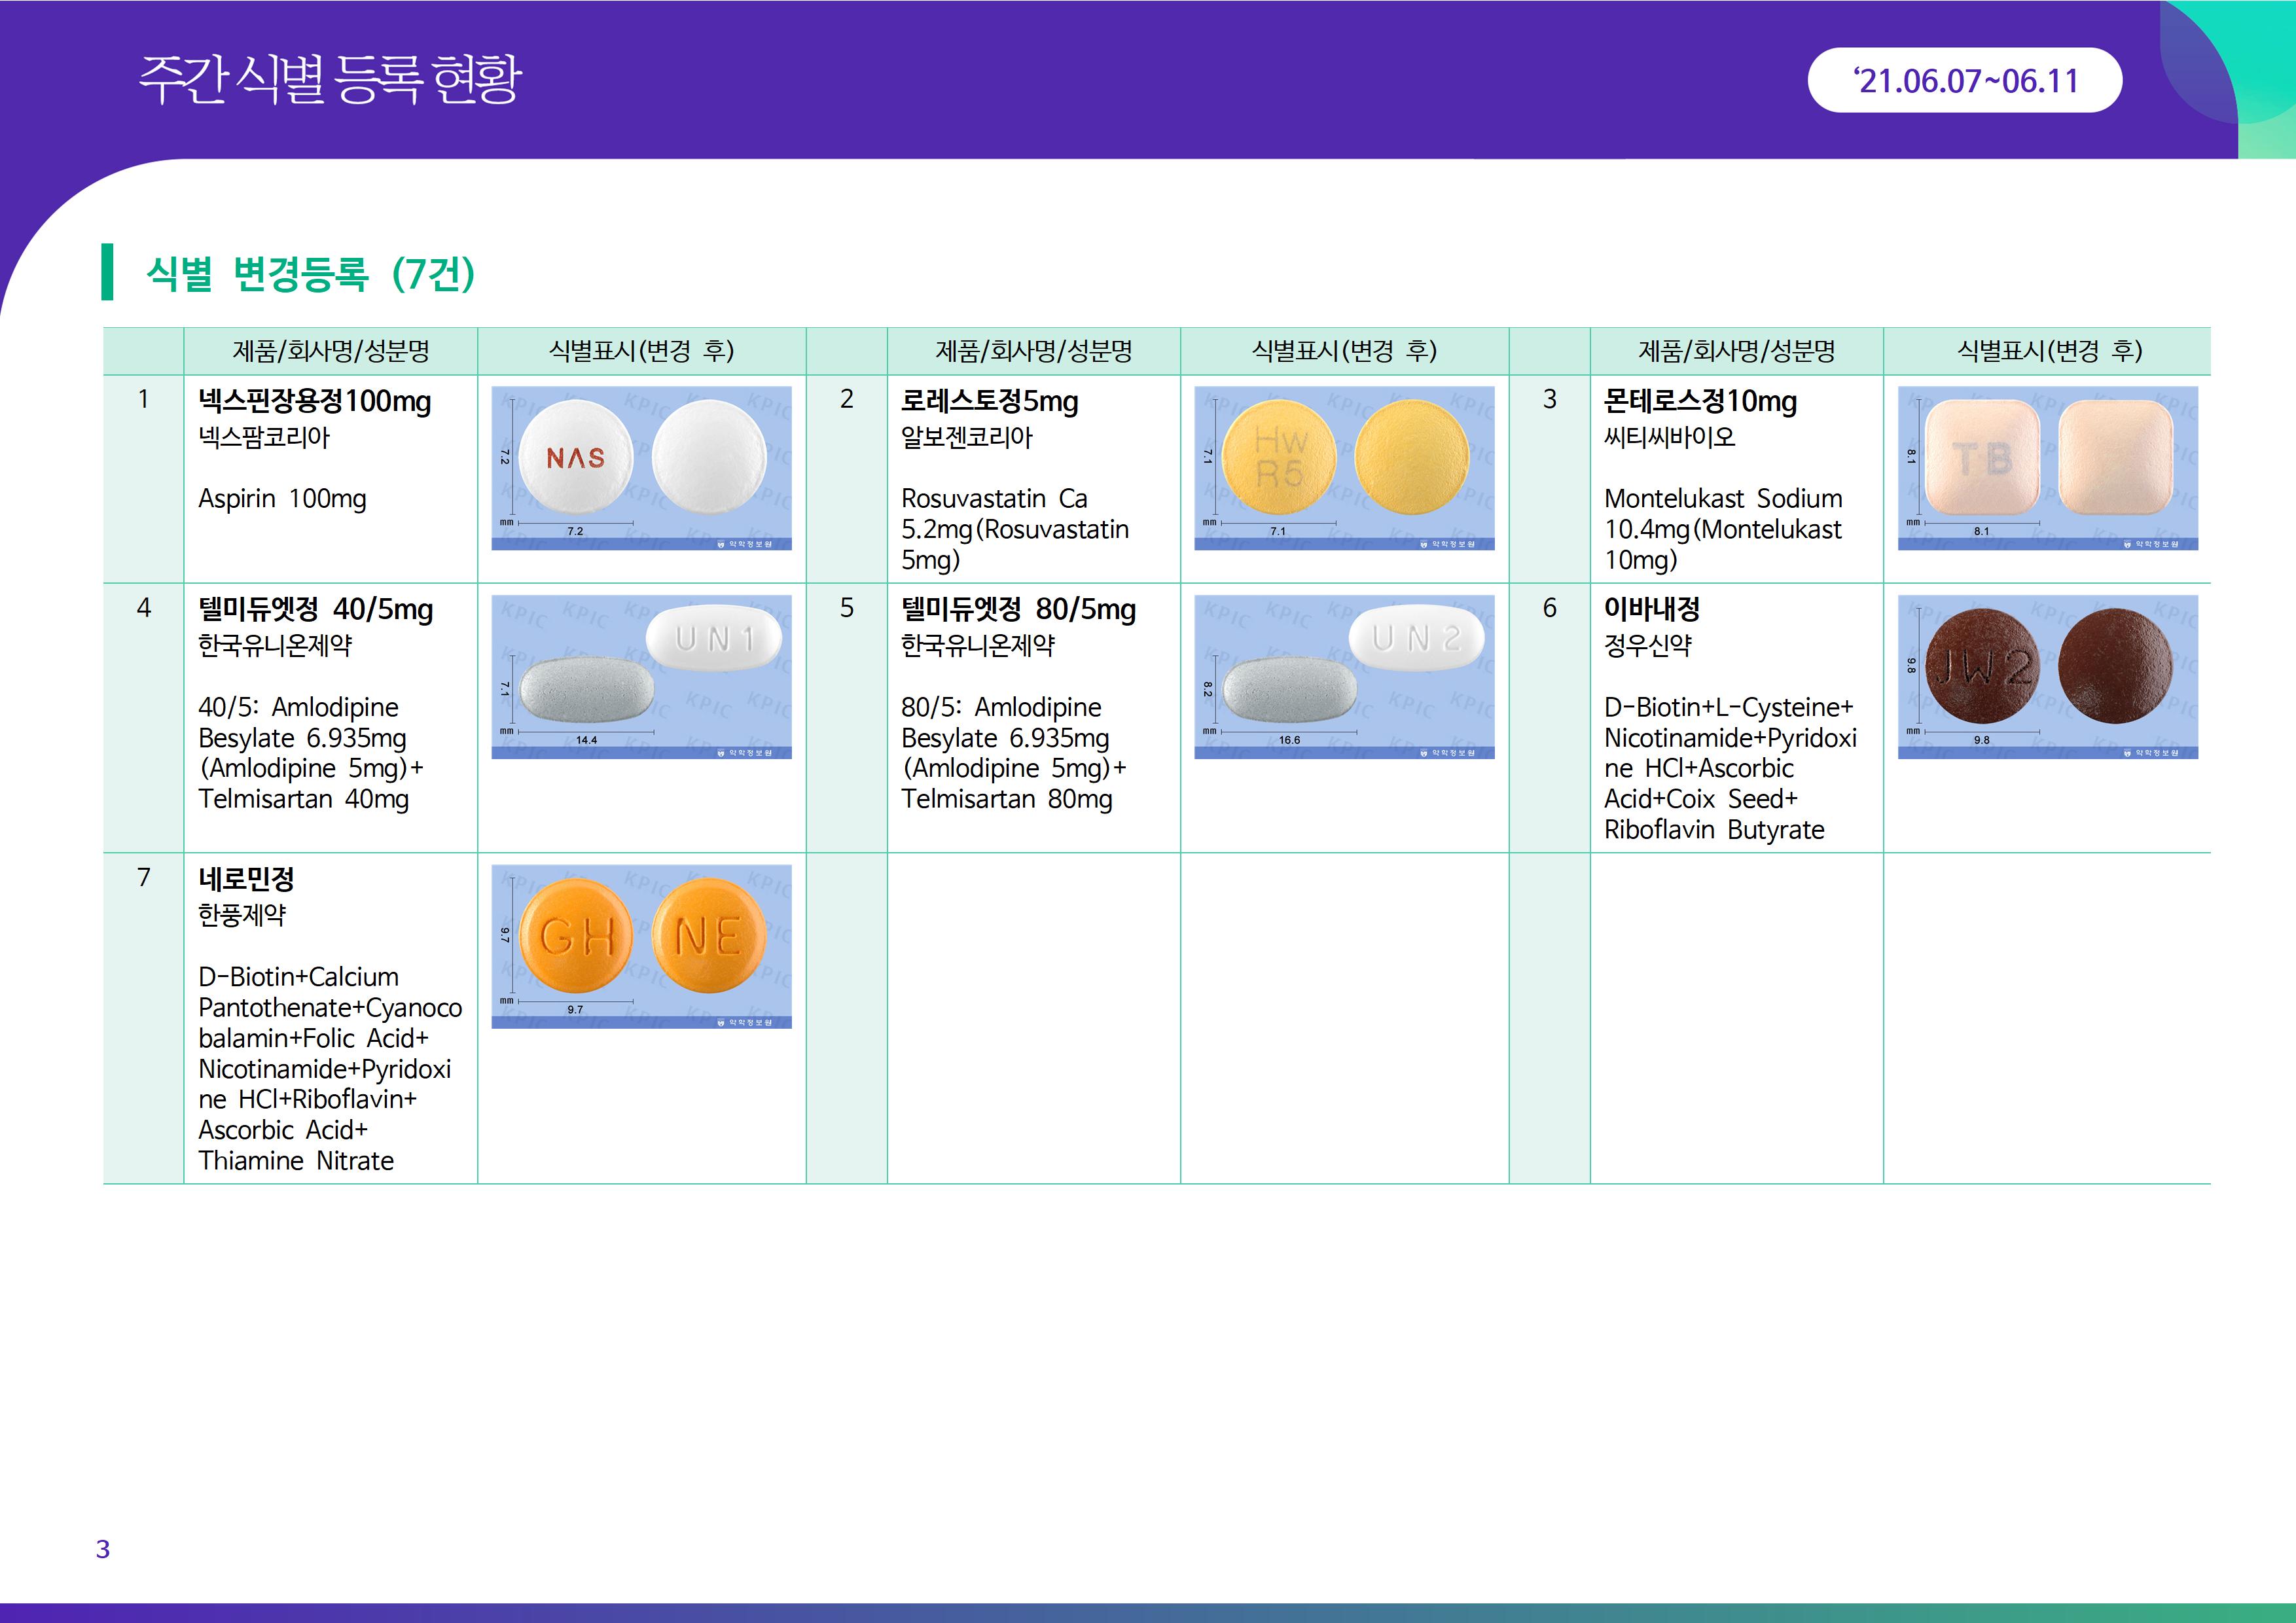This screenshot has width=2296, height=1623.
Task: Click company name 한국유니온제약 in row 4
Action: tap(275, 646)
